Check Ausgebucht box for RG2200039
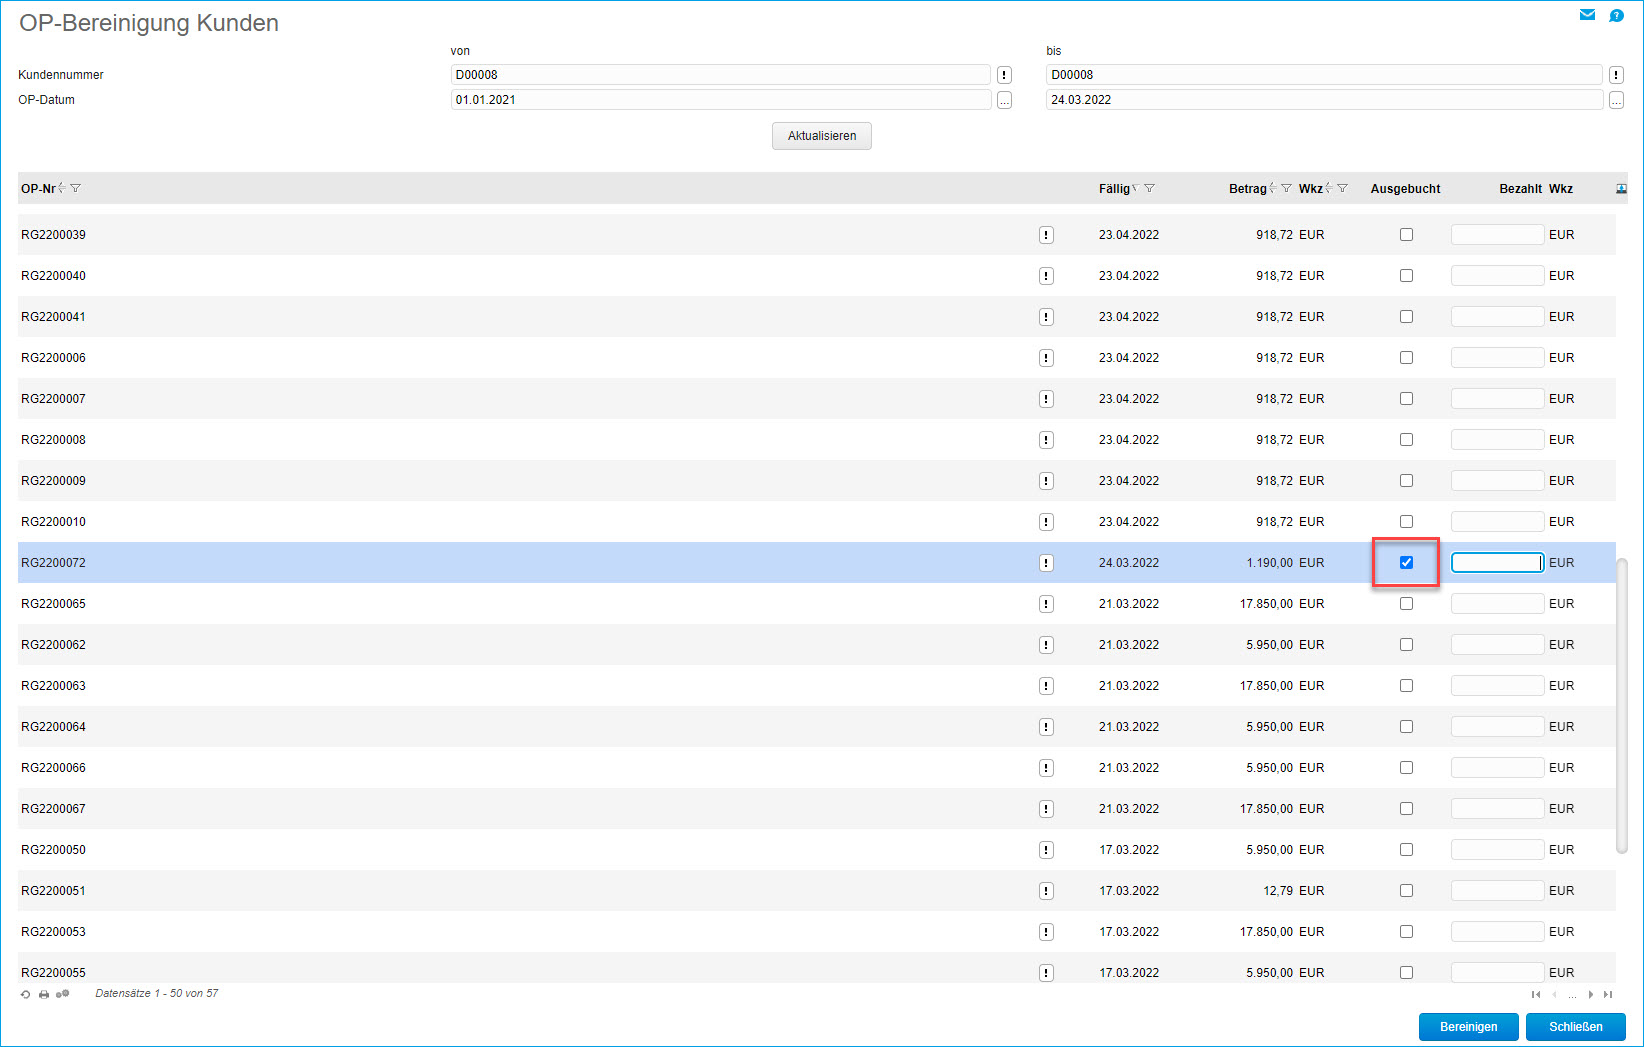Viewport: 1644px width, 1047px height. tap(1406, 235)
